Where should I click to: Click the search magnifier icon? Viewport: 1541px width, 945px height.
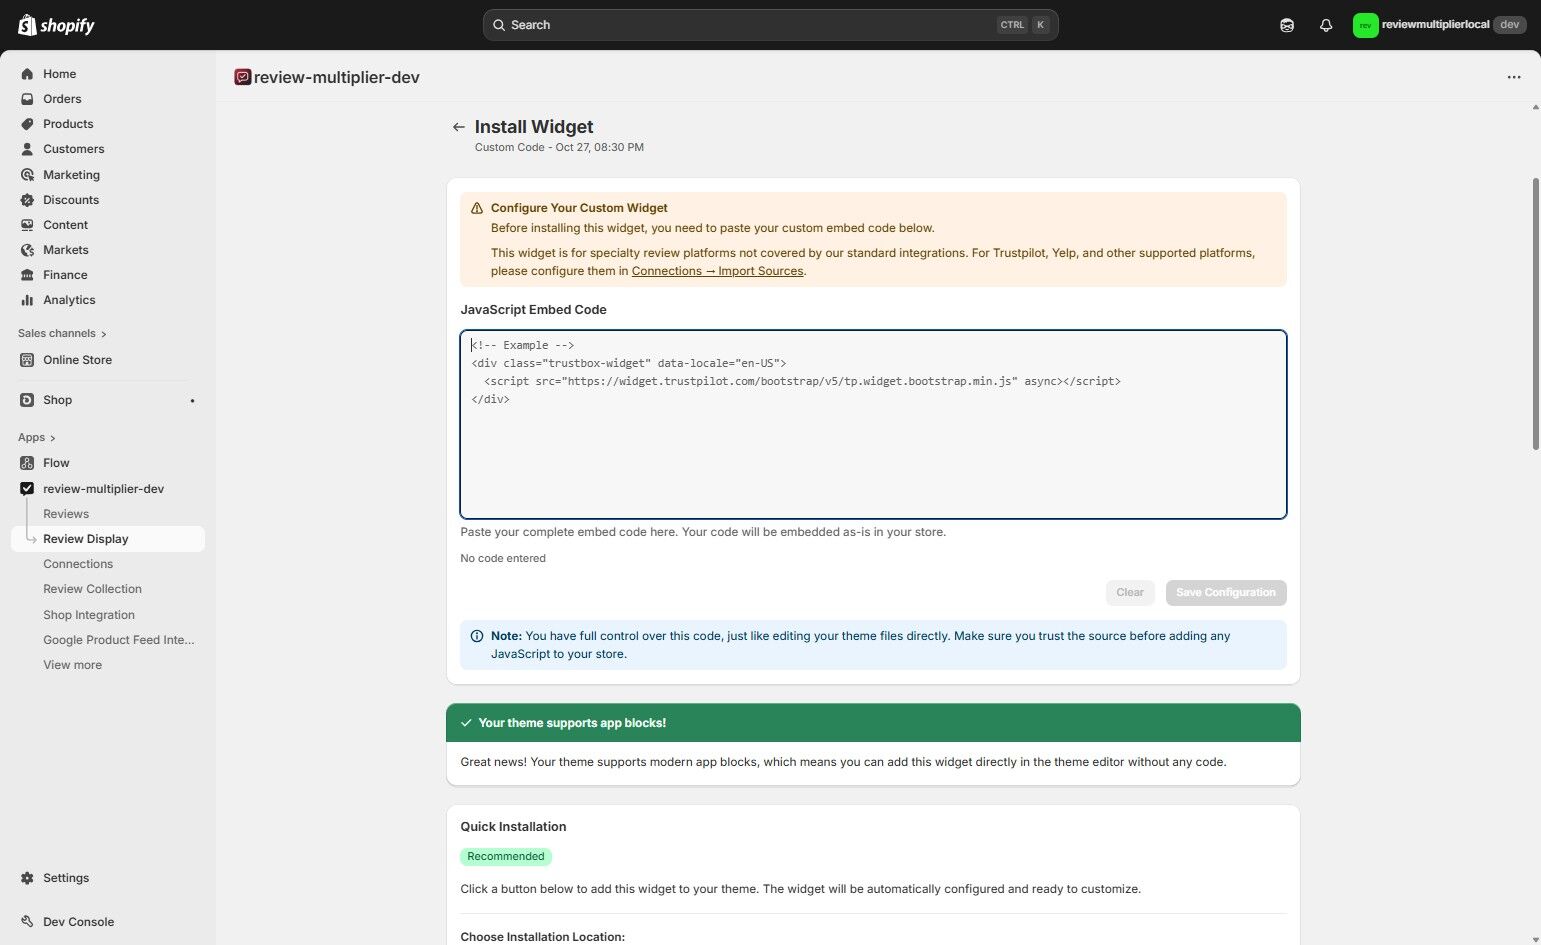tap(499, 25)
